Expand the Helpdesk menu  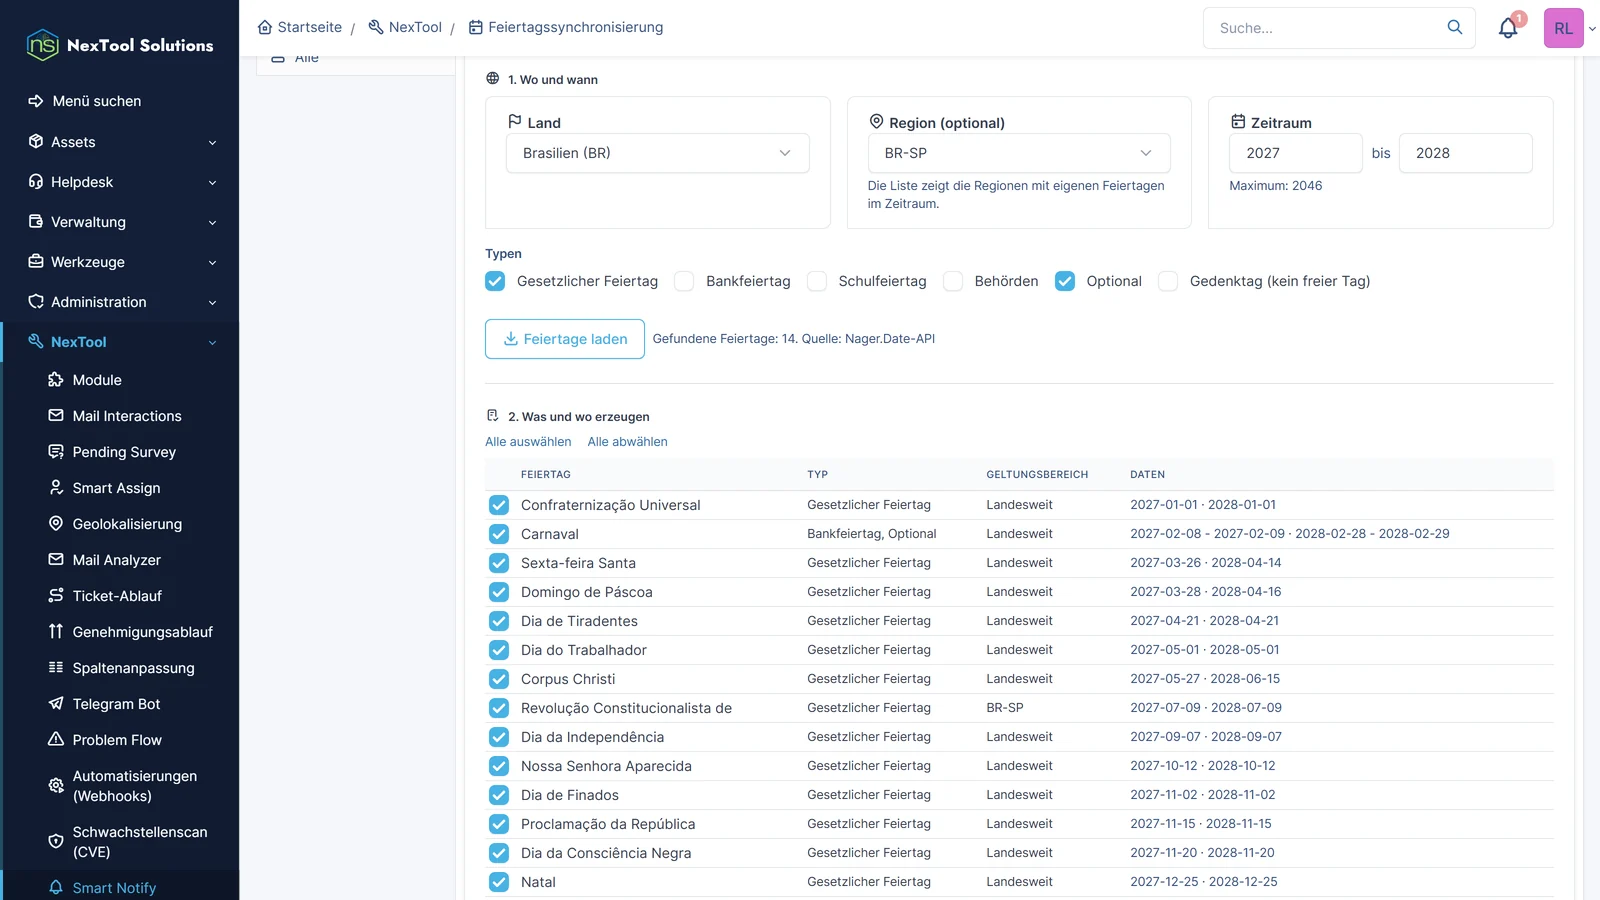[x=120, y=182]
